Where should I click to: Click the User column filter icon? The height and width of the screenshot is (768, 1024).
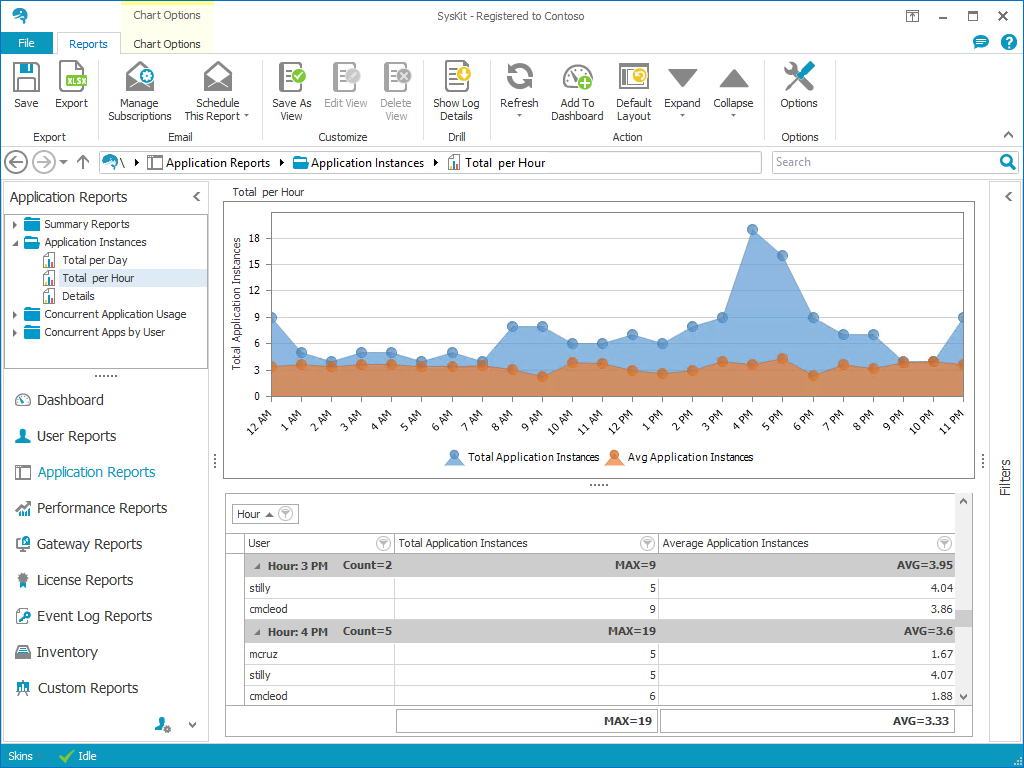tap(383, 544)
